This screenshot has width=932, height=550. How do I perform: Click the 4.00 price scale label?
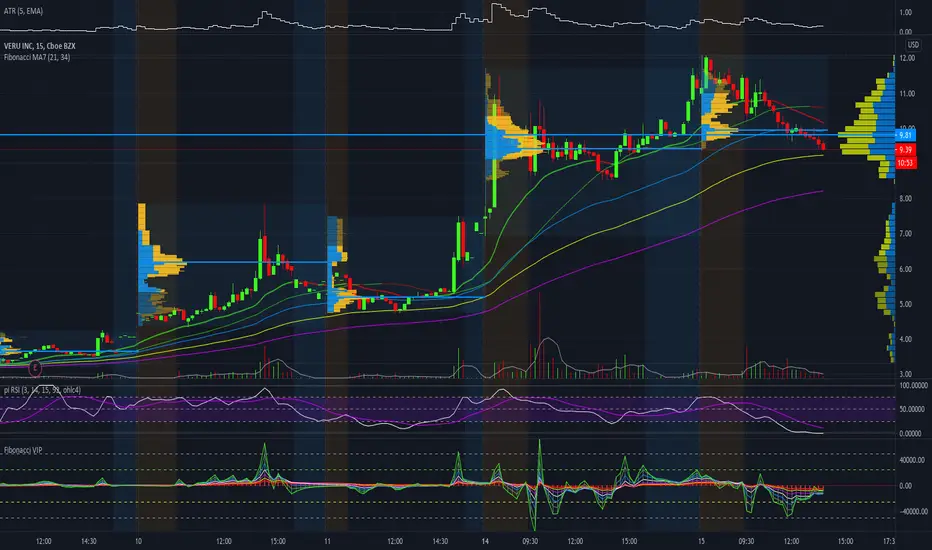tap(905, 339)
